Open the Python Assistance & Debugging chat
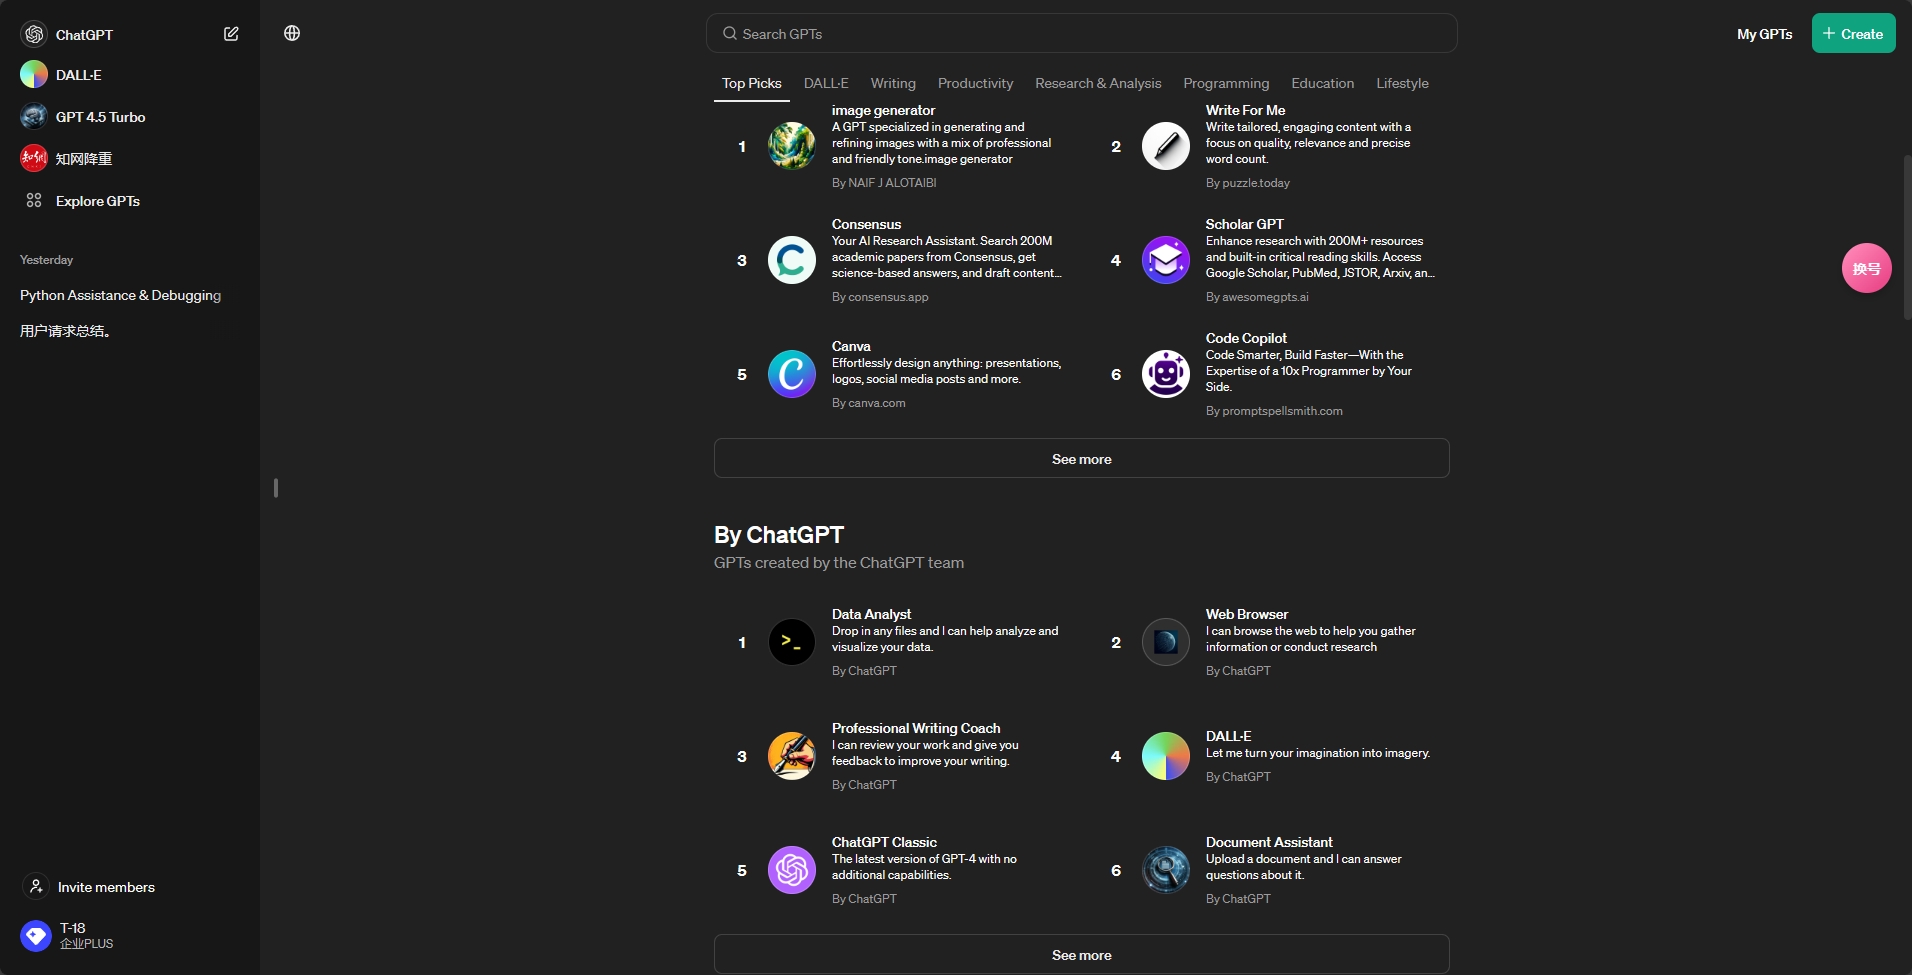The height and width of the screenshot is (975, 1912). (x=121, y=295)
